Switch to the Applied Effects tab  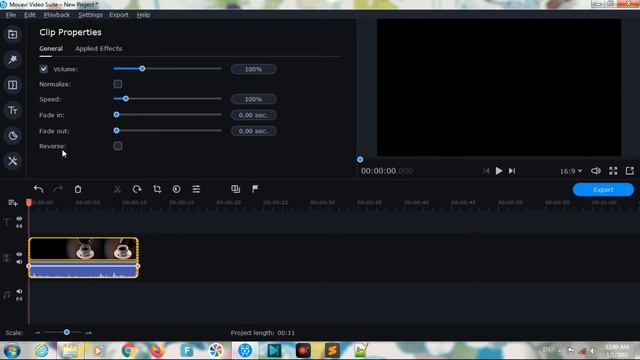[98, 49]
